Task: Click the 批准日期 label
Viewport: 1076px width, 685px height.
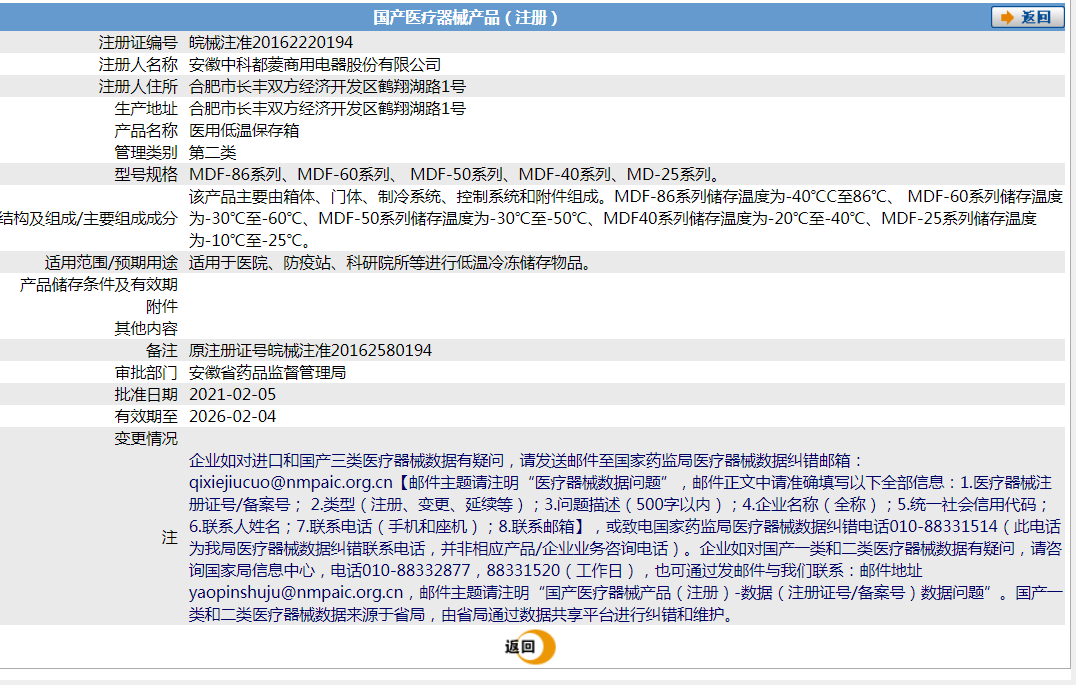Action: [x=146, y=394]
